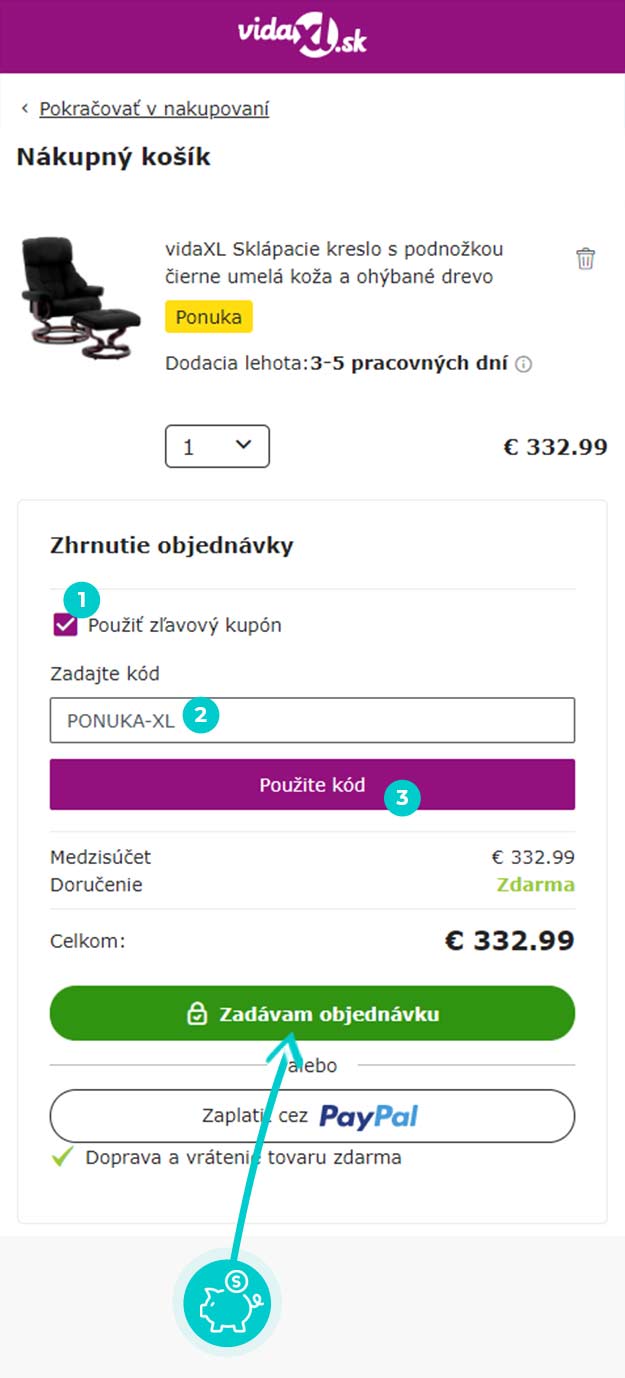Uncheck the Použiť zľavový kupón checkbox

66,626
